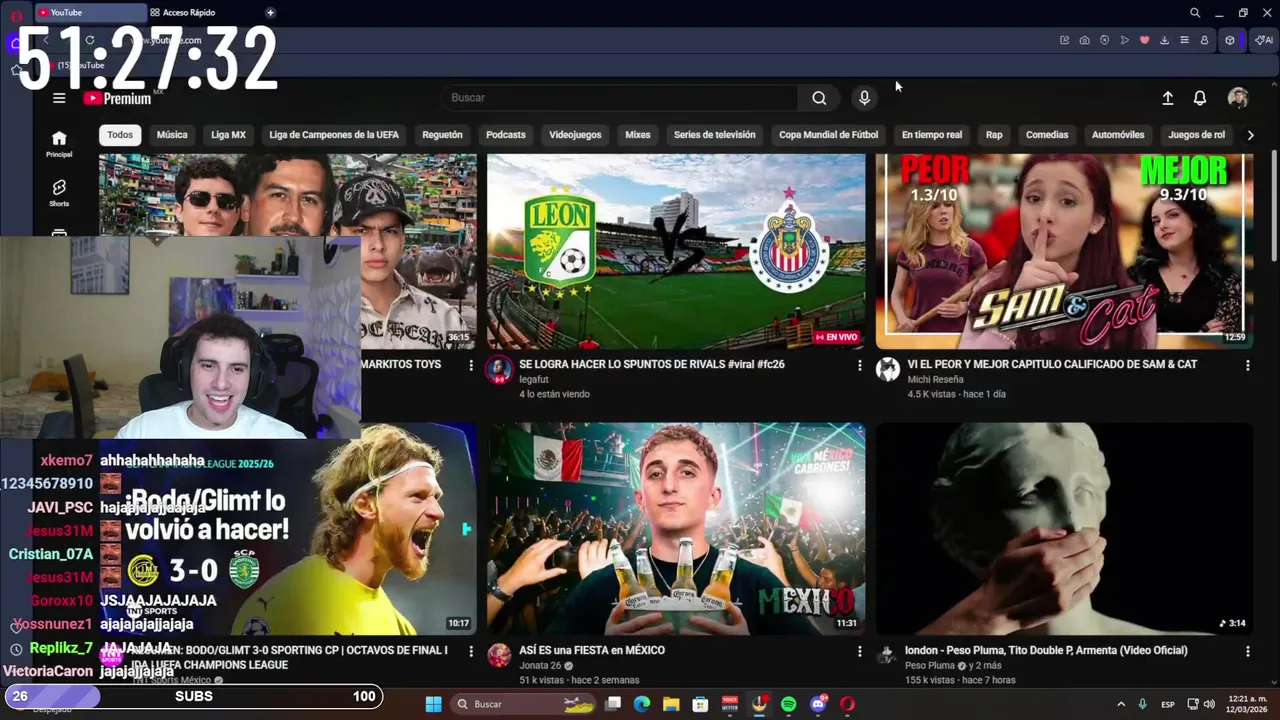Open options for Bodo/Glimt video
This screenshot has width=1280, height=720.
pos(471,651)
